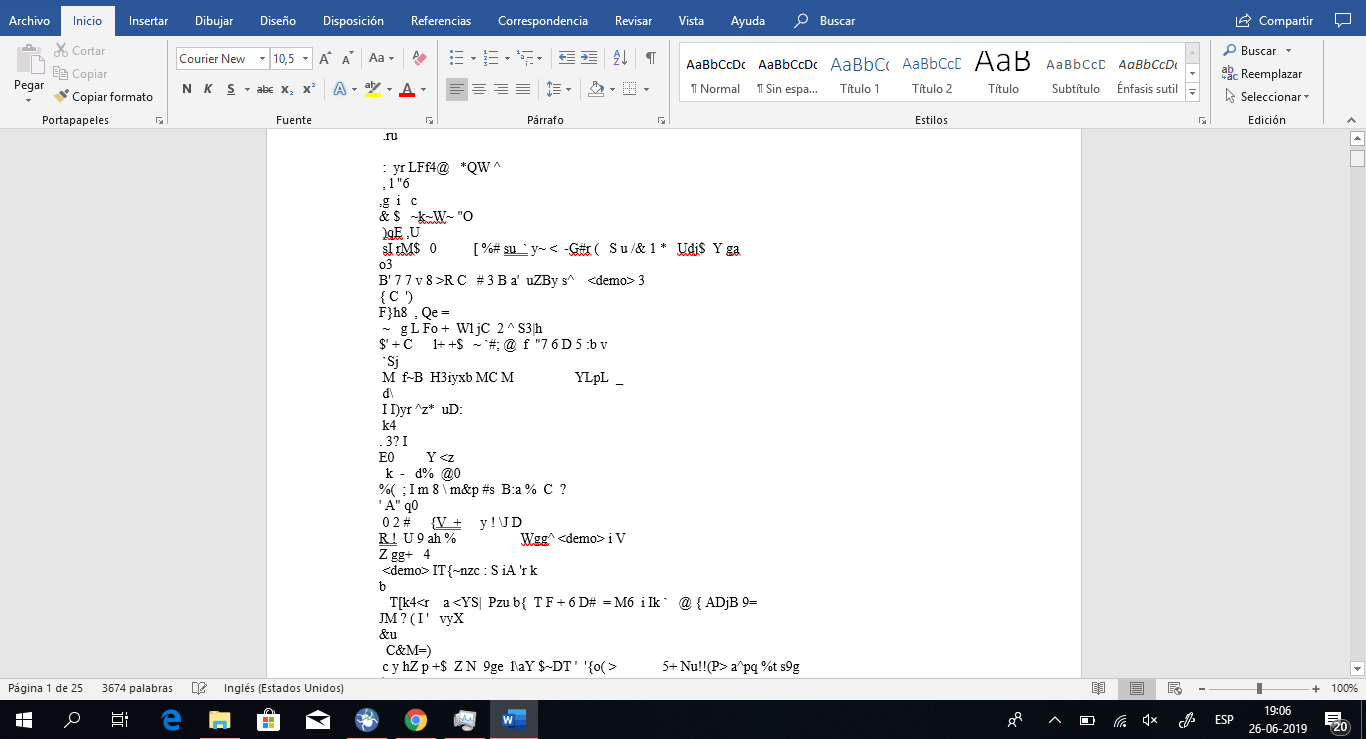
Task: Click the sort A-Z icon
Action: [x=619, y=58]
